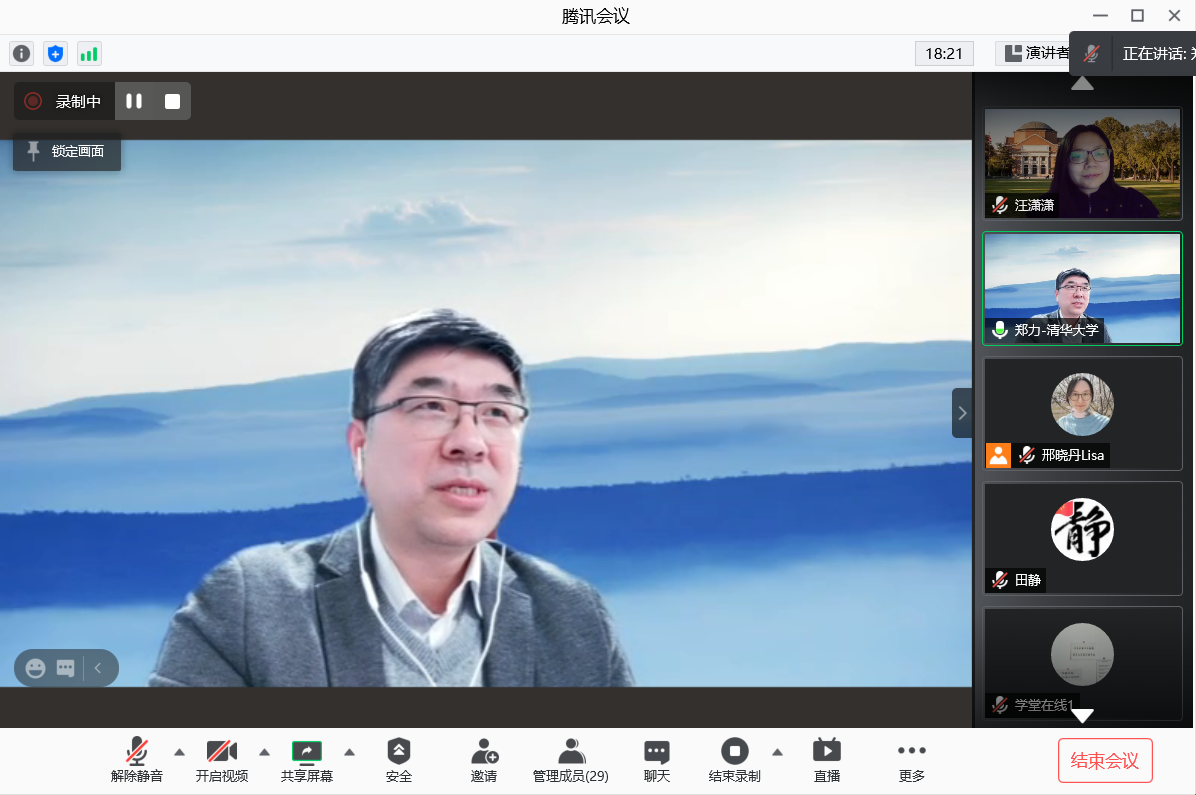Open the 更多 options menu
Viewport: 1196px width, 795px height.
[x=911, y=761]
